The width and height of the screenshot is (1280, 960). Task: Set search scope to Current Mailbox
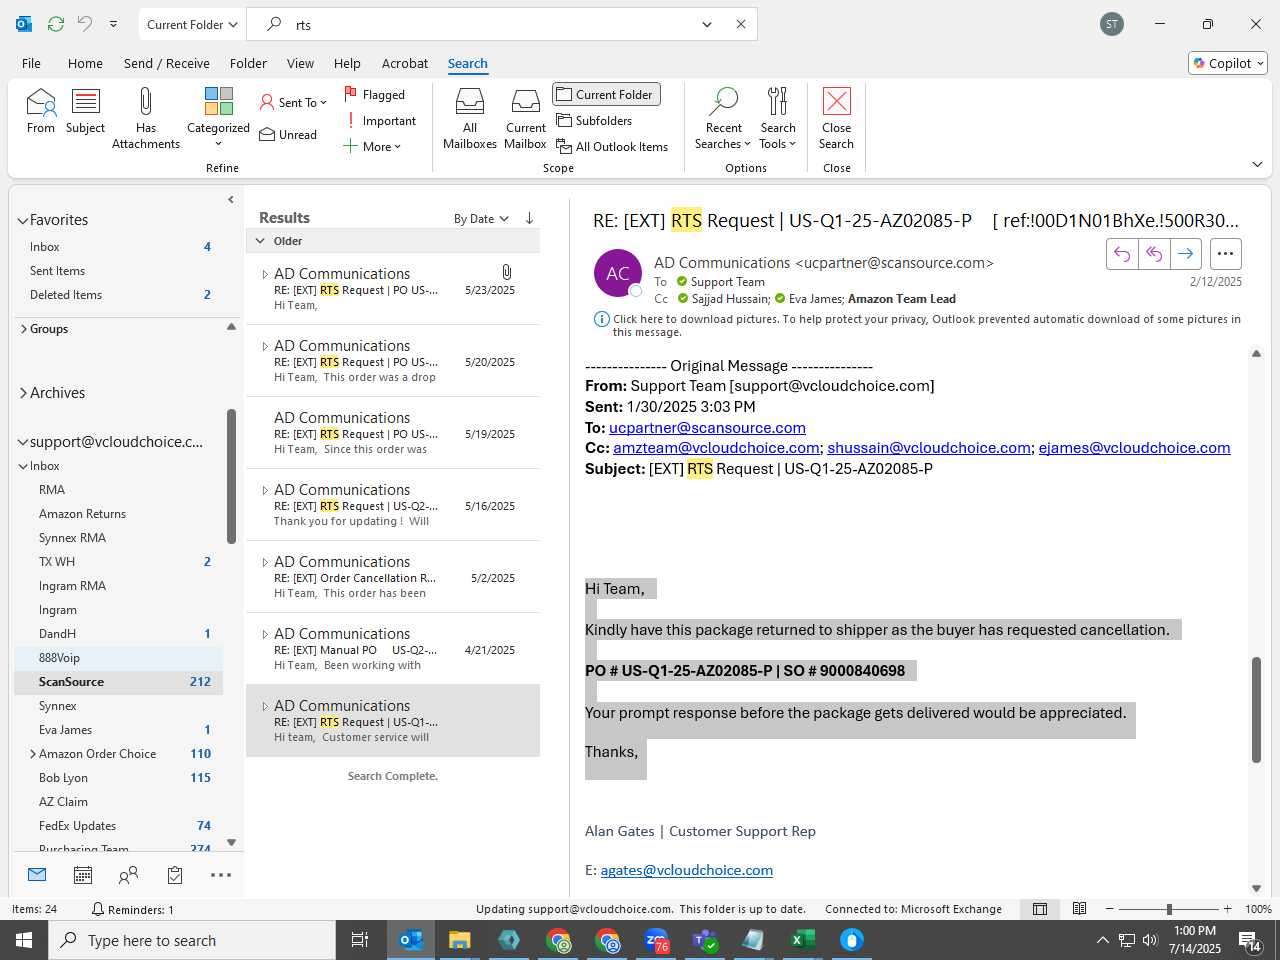point(525,118)
